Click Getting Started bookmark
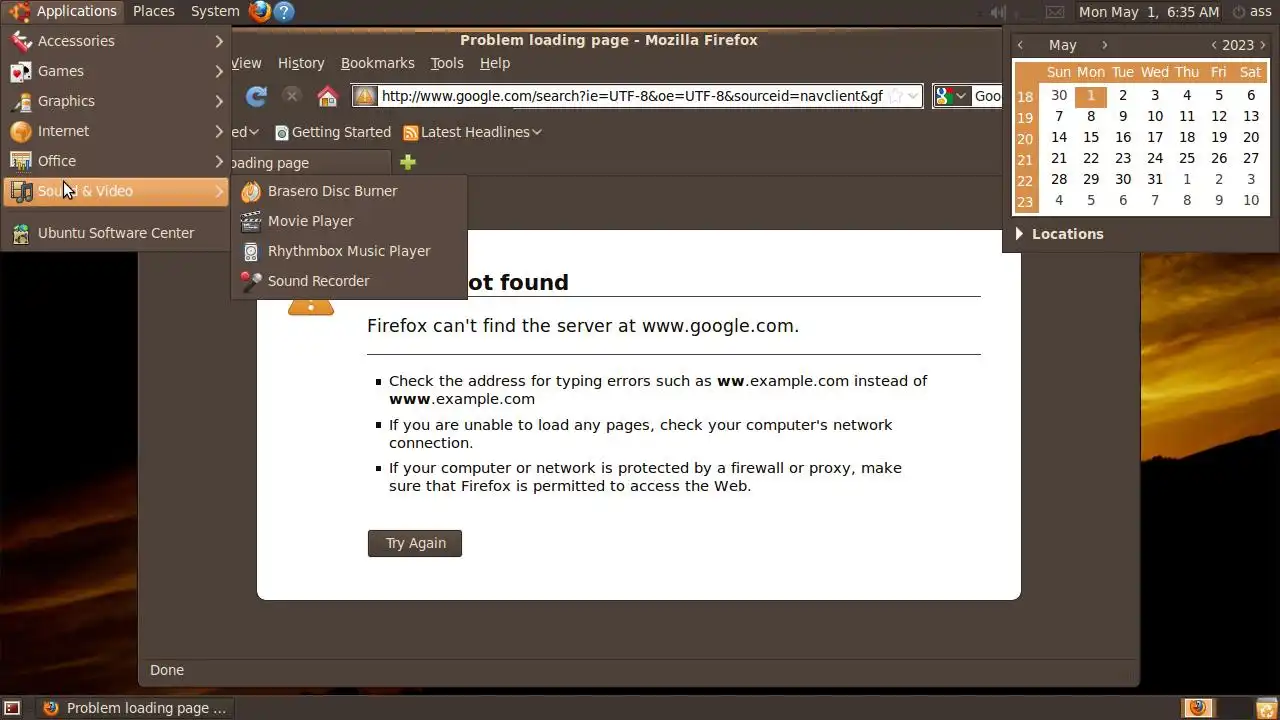The height and width of the screenshot is (720, 1280). point(333,132)
